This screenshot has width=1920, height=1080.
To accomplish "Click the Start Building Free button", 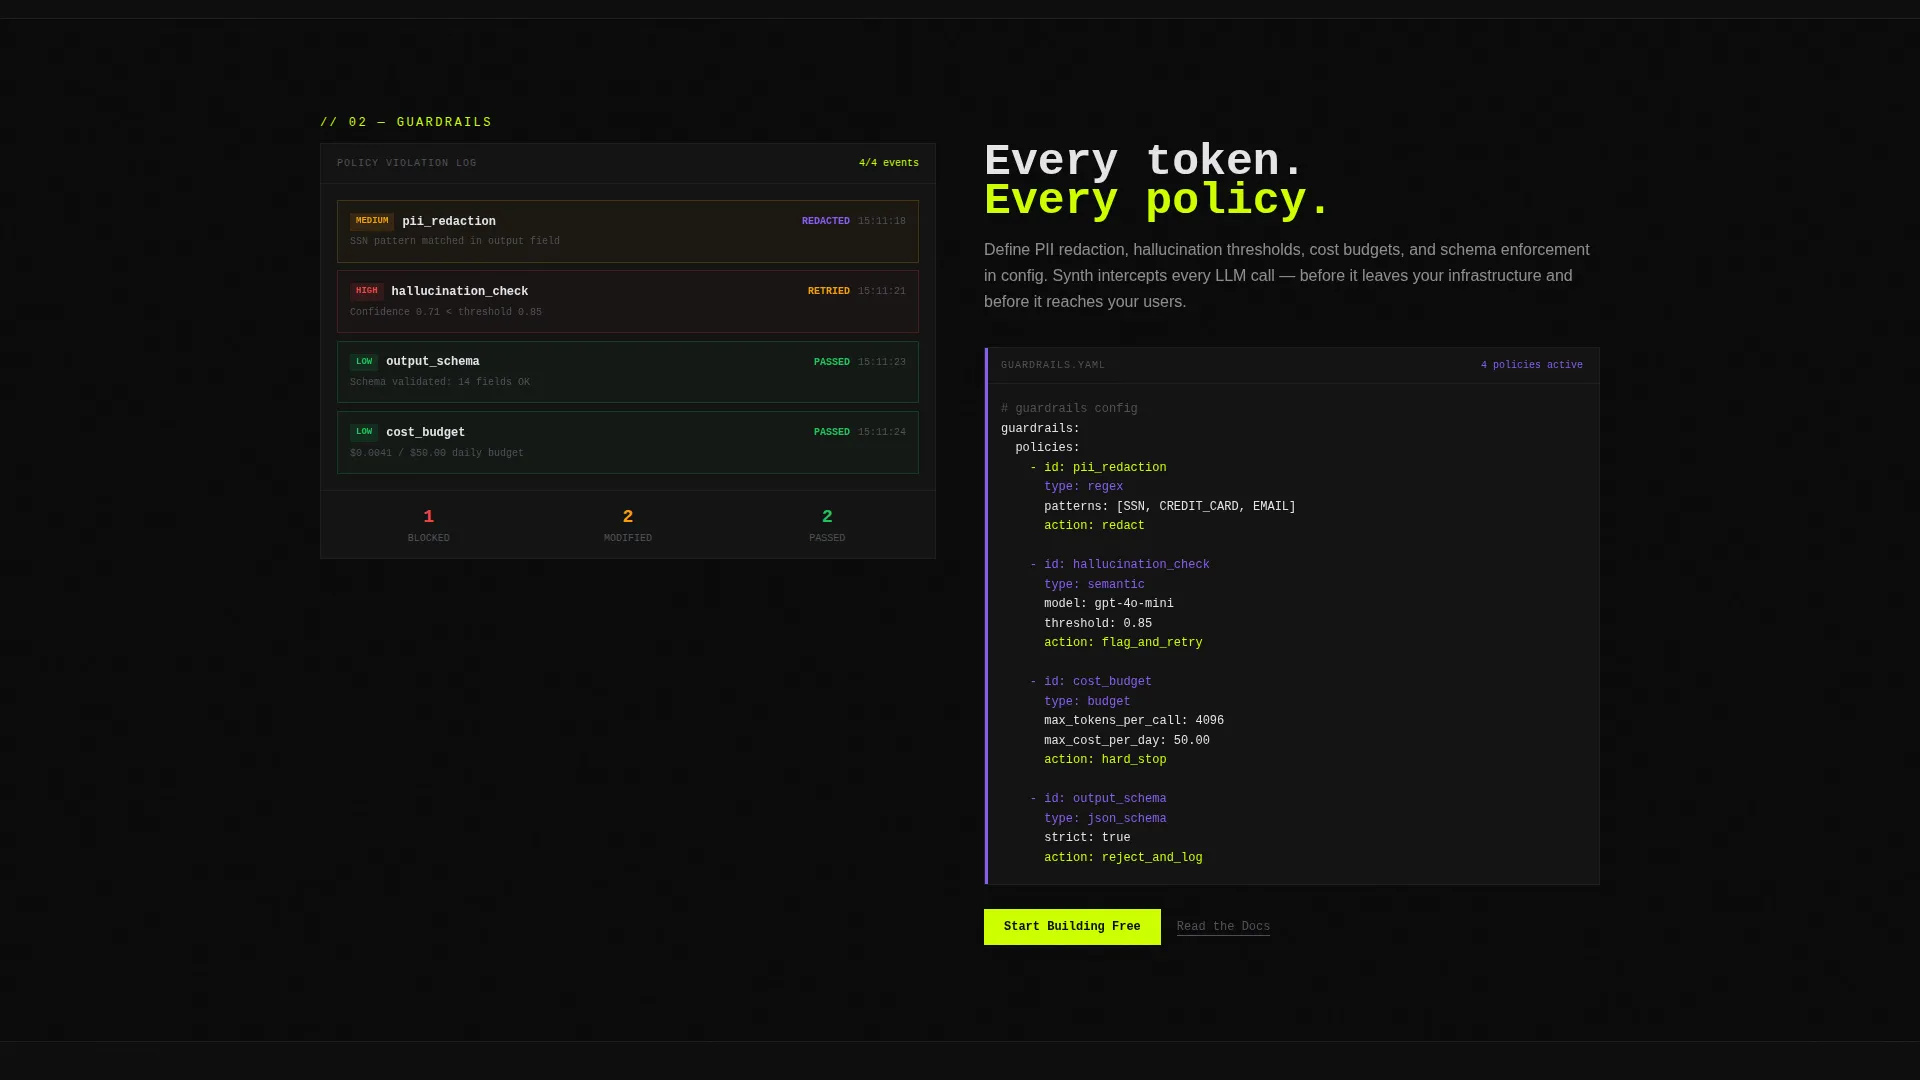I will coord(1072,927).
